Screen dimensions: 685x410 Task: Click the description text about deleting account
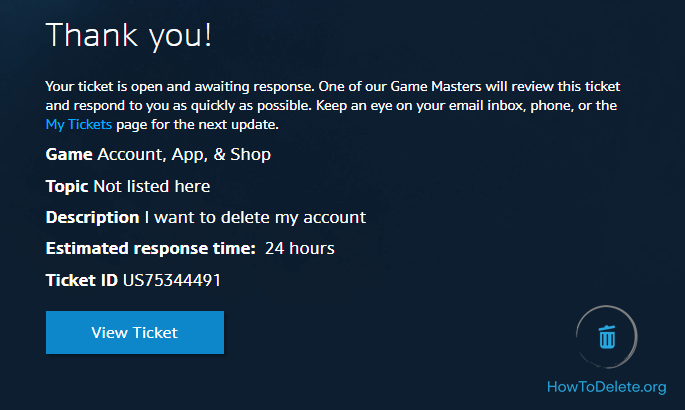[255, 217]
